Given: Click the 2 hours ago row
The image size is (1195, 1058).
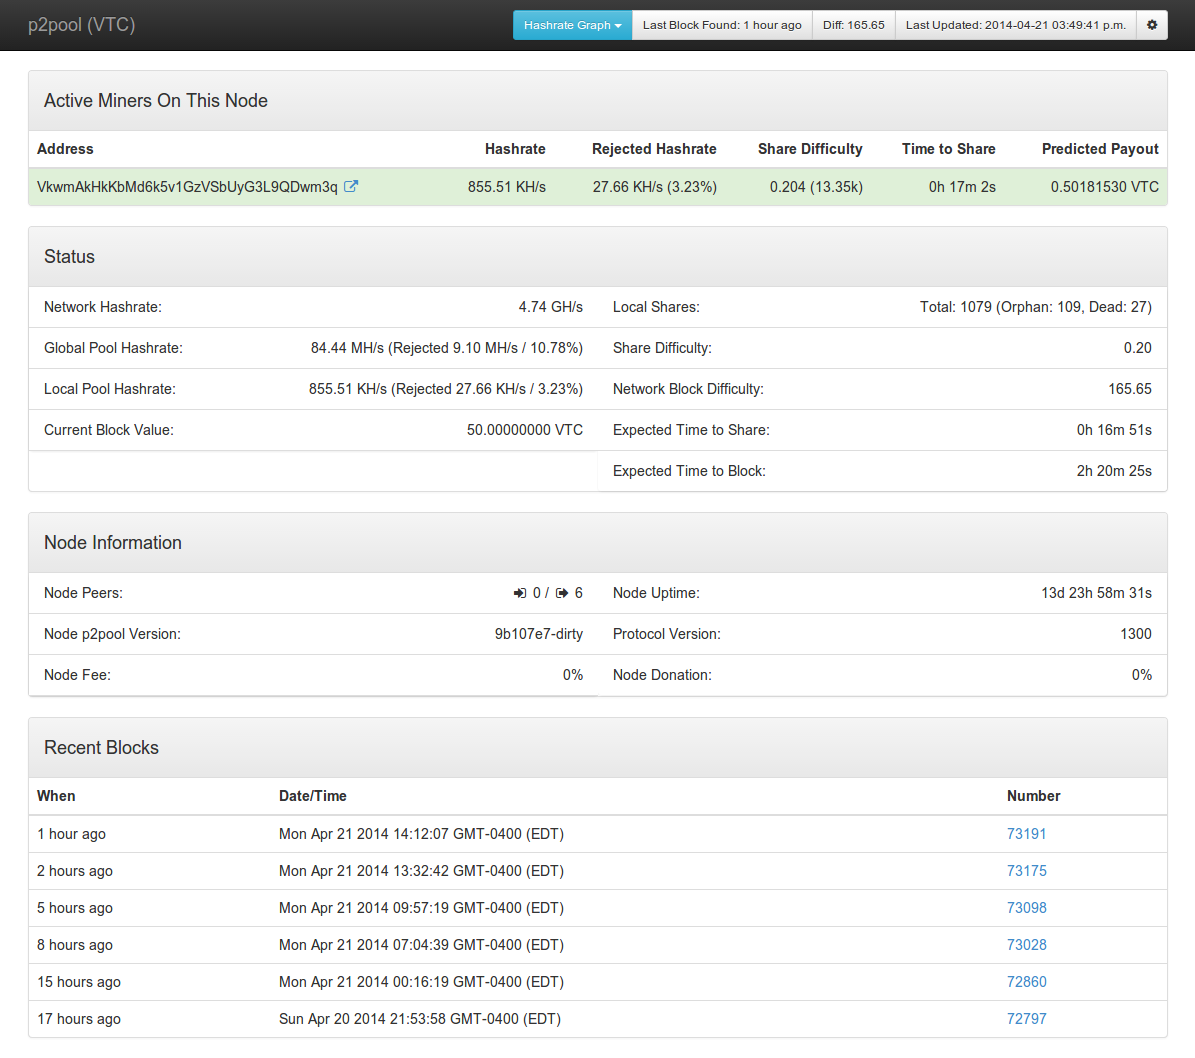Looking at the screenshot, I should coord(598,870).
